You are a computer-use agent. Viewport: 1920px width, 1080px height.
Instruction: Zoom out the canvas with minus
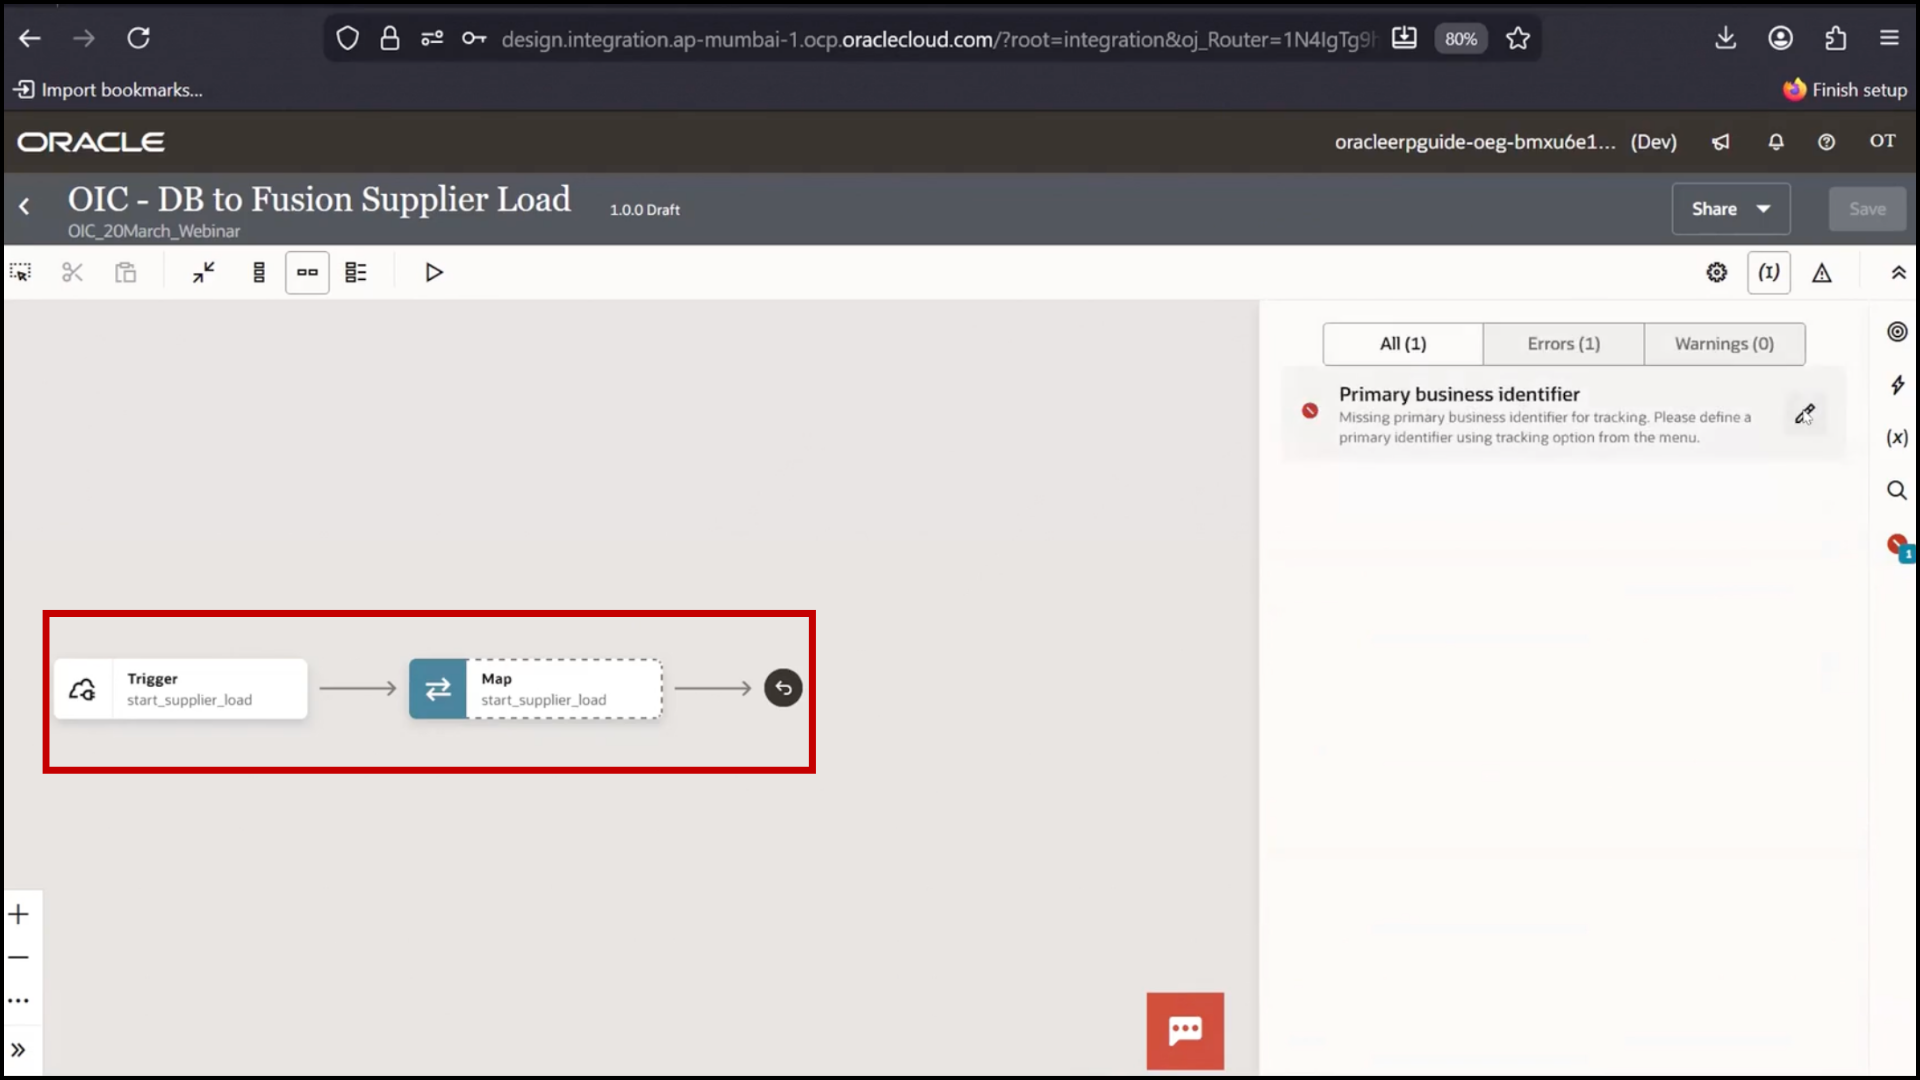pyautogui.click(x=19, y=957)
